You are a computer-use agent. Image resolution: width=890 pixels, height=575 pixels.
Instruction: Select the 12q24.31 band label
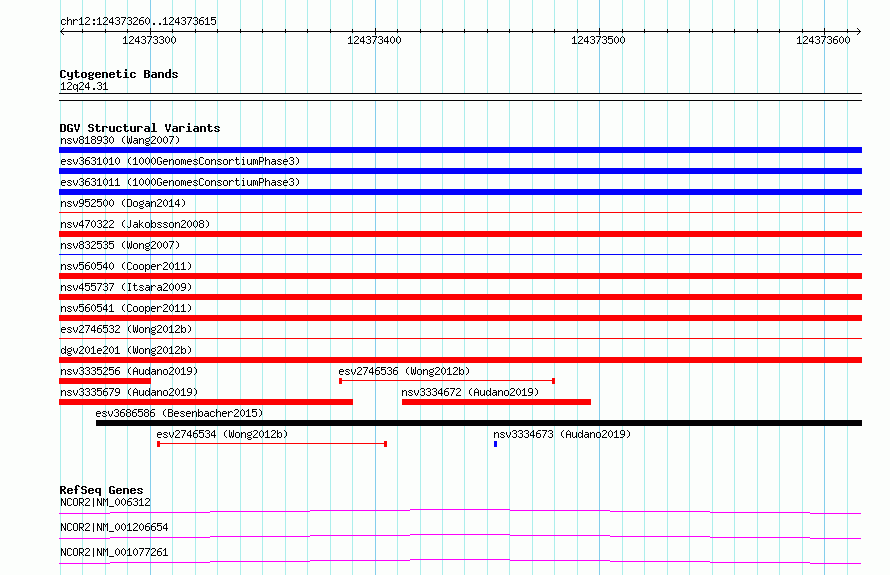coord(84,86)
